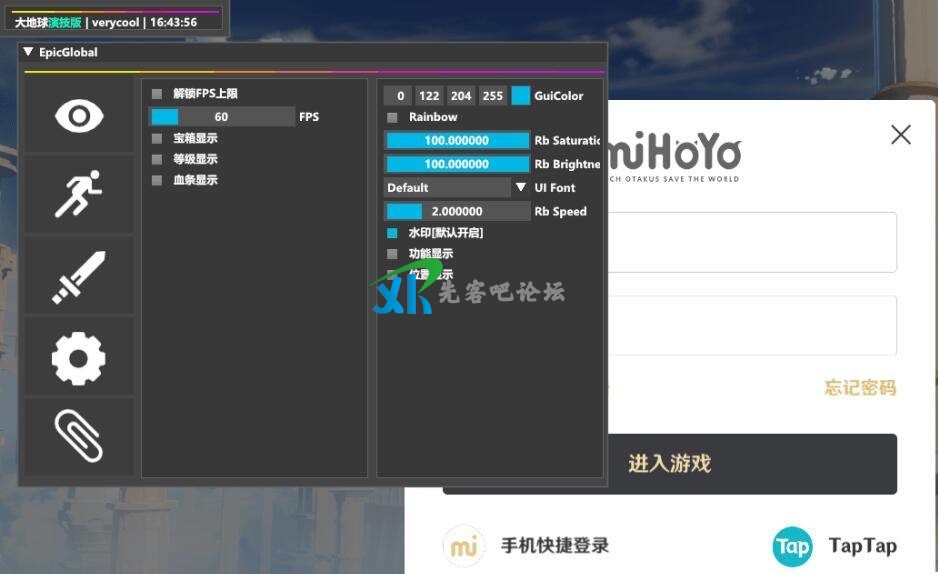Click the 进入游戏 button

coord(669,464)
